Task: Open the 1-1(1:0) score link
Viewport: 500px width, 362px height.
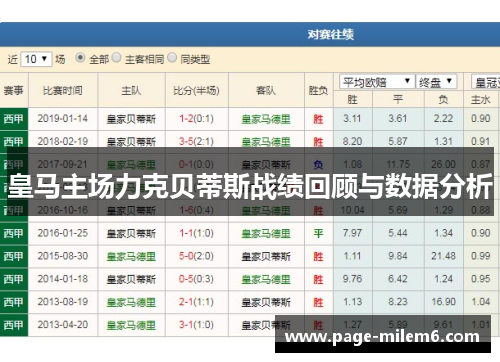Action: coord(196,233)
